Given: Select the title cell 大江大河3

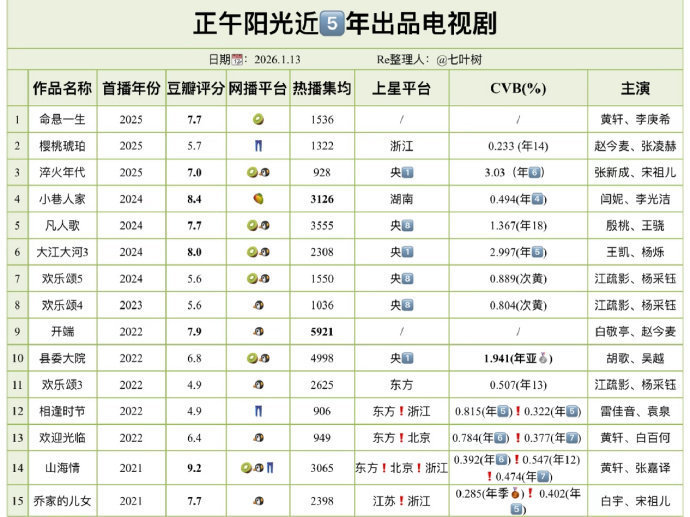Looking at the screenshot, I should pos(62,252).
